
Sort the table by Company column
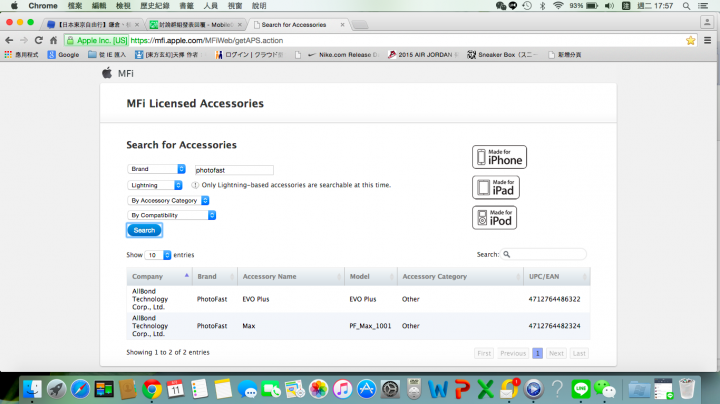point(160,276)
